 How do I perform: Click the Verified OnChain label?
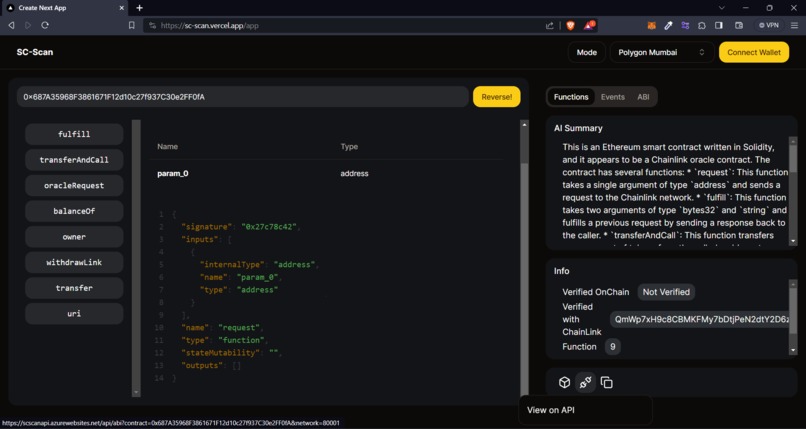click(x=595, y=292)
